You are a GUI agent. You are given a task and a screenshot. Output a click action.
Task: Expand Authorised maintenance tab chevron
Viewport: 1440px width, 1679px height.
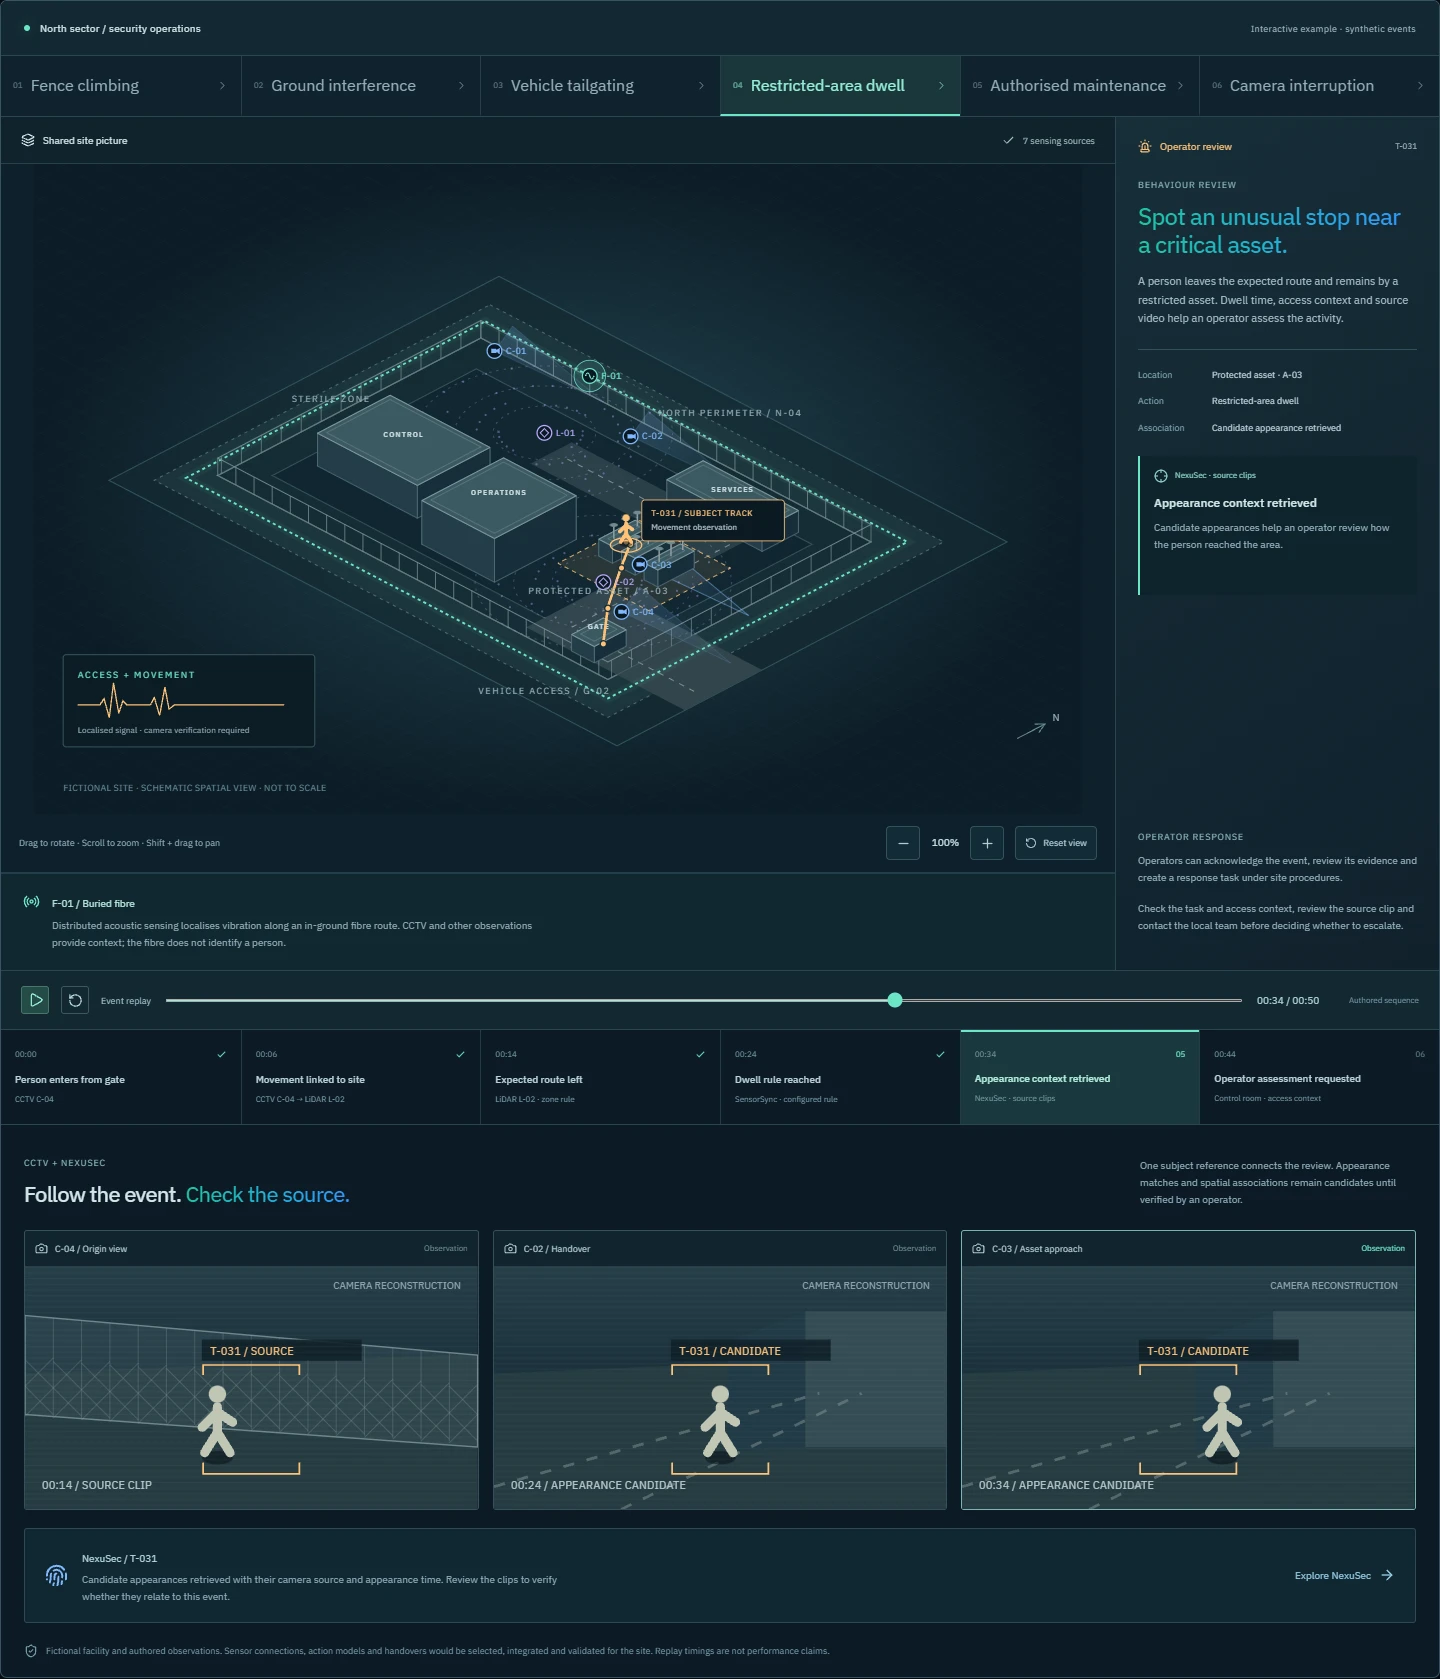point(1180,86)
